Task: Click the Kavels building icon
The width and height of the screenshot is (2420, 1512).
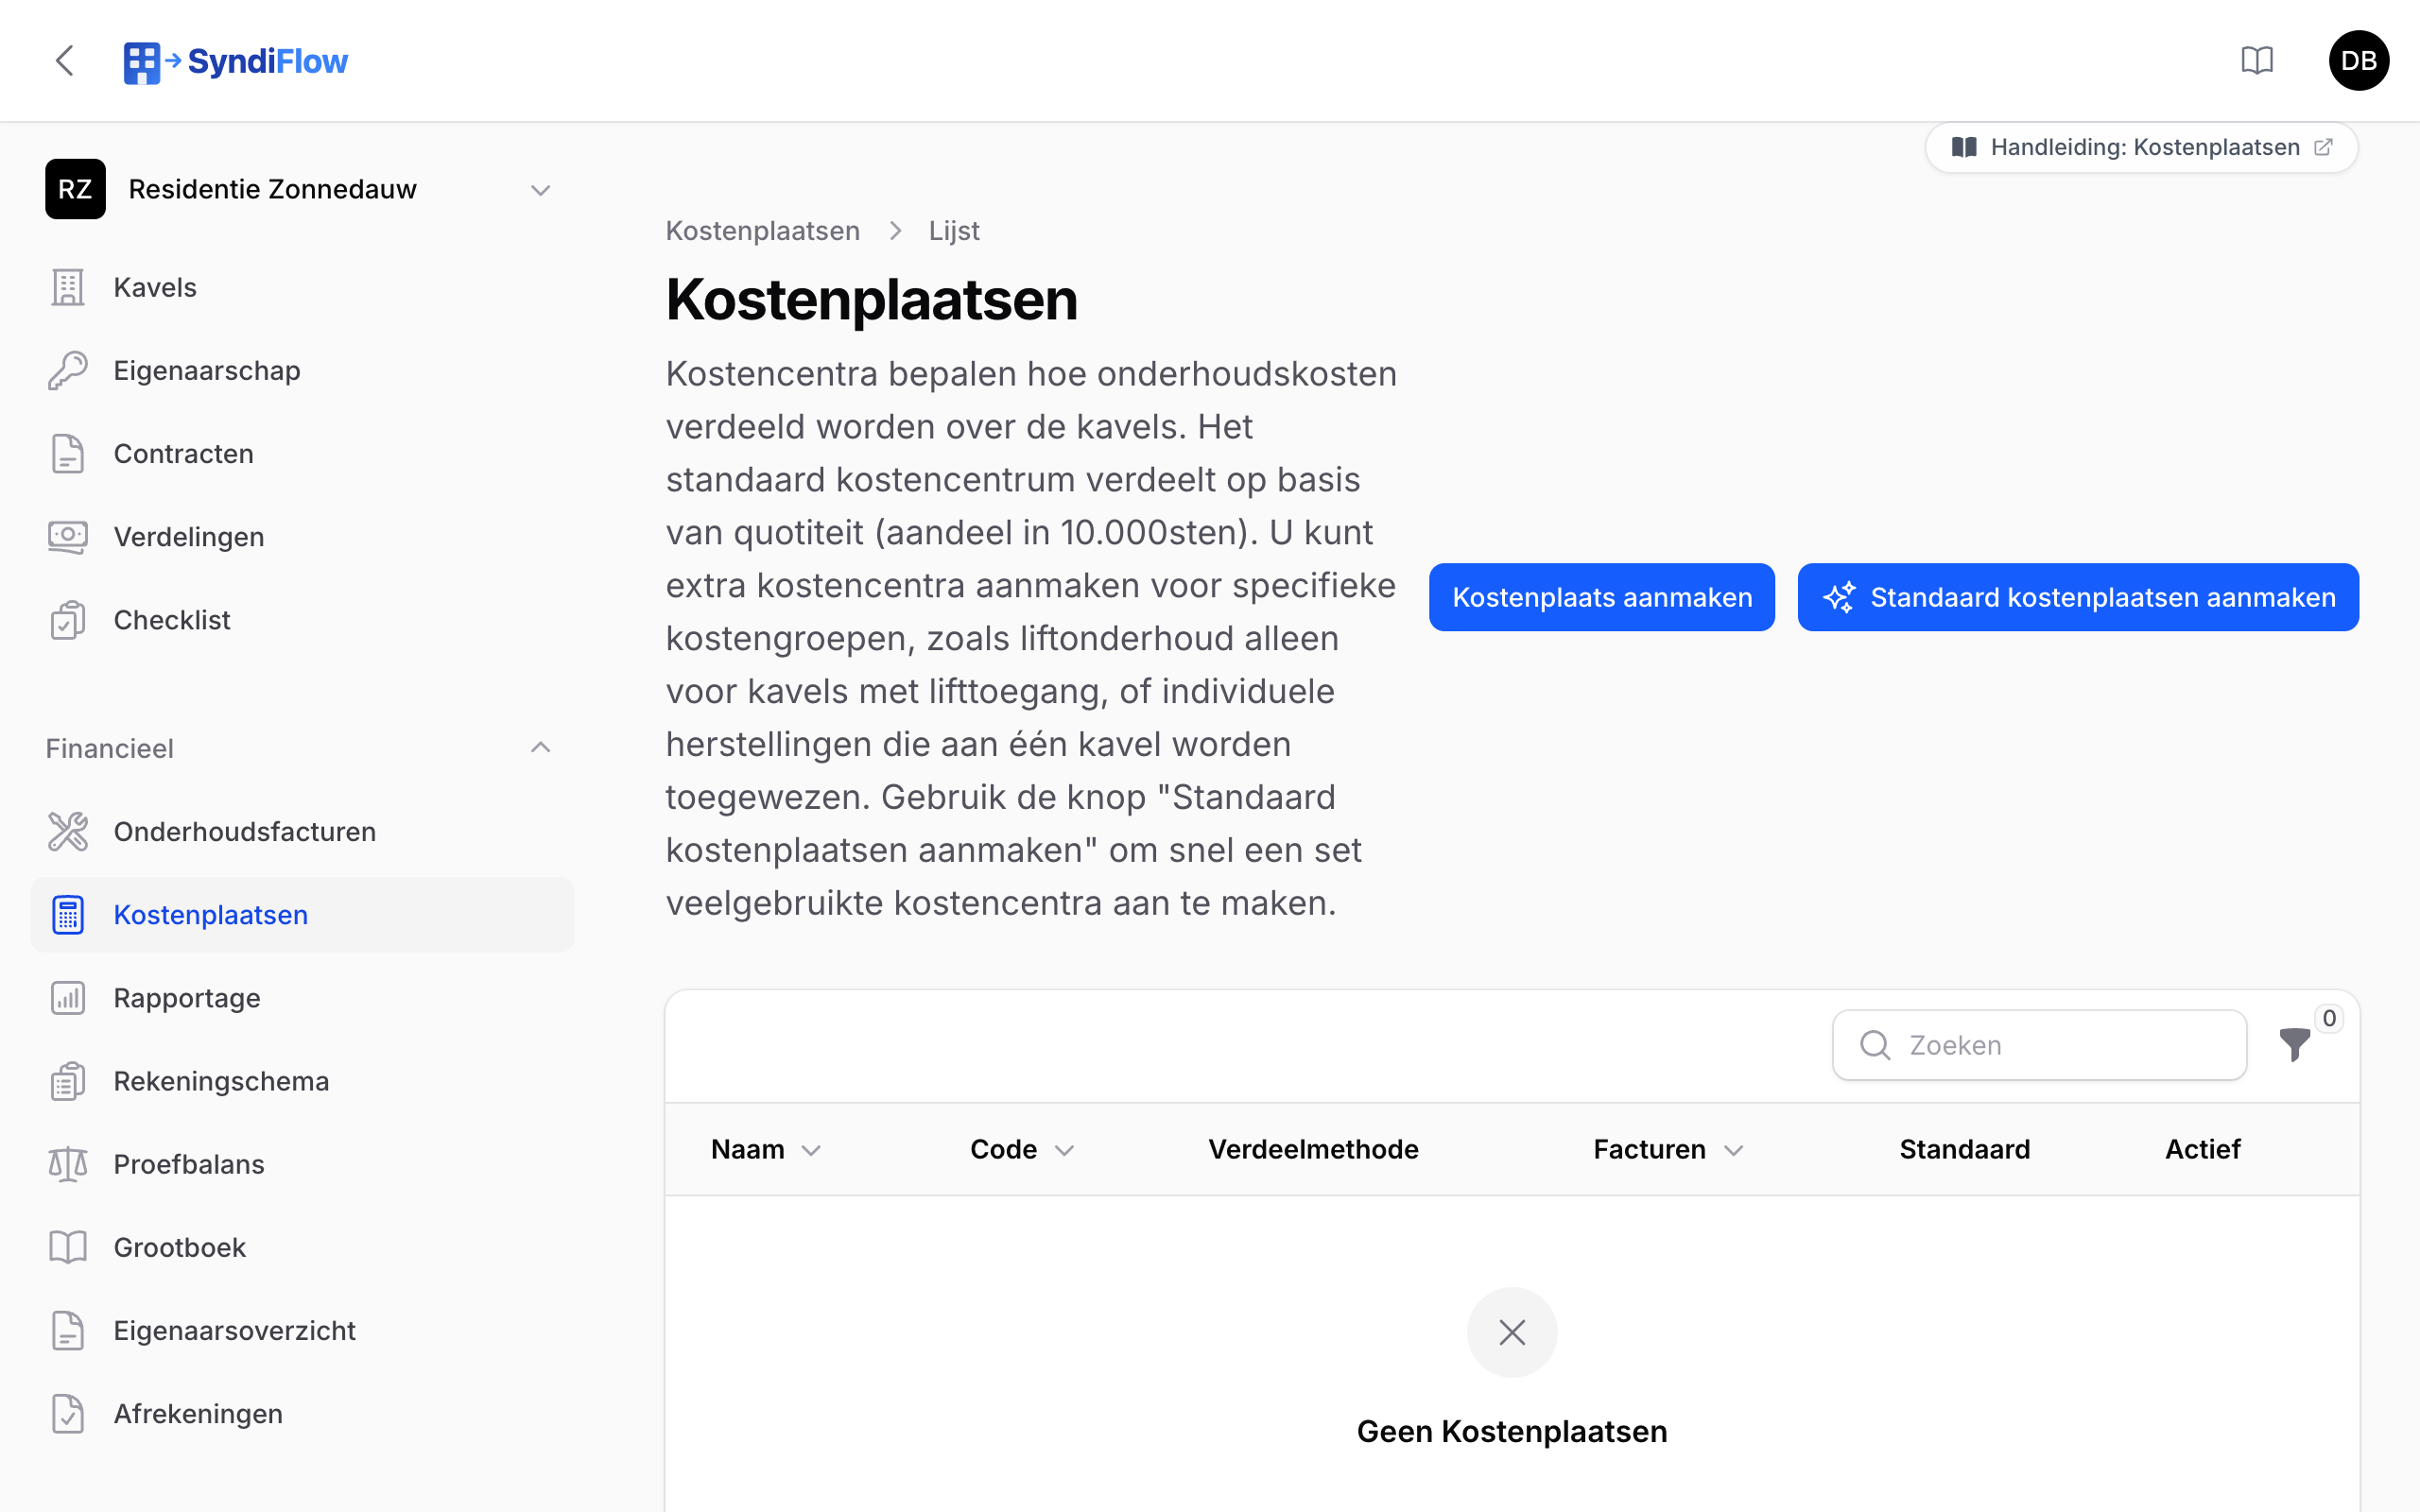Action: coord(68,288)
